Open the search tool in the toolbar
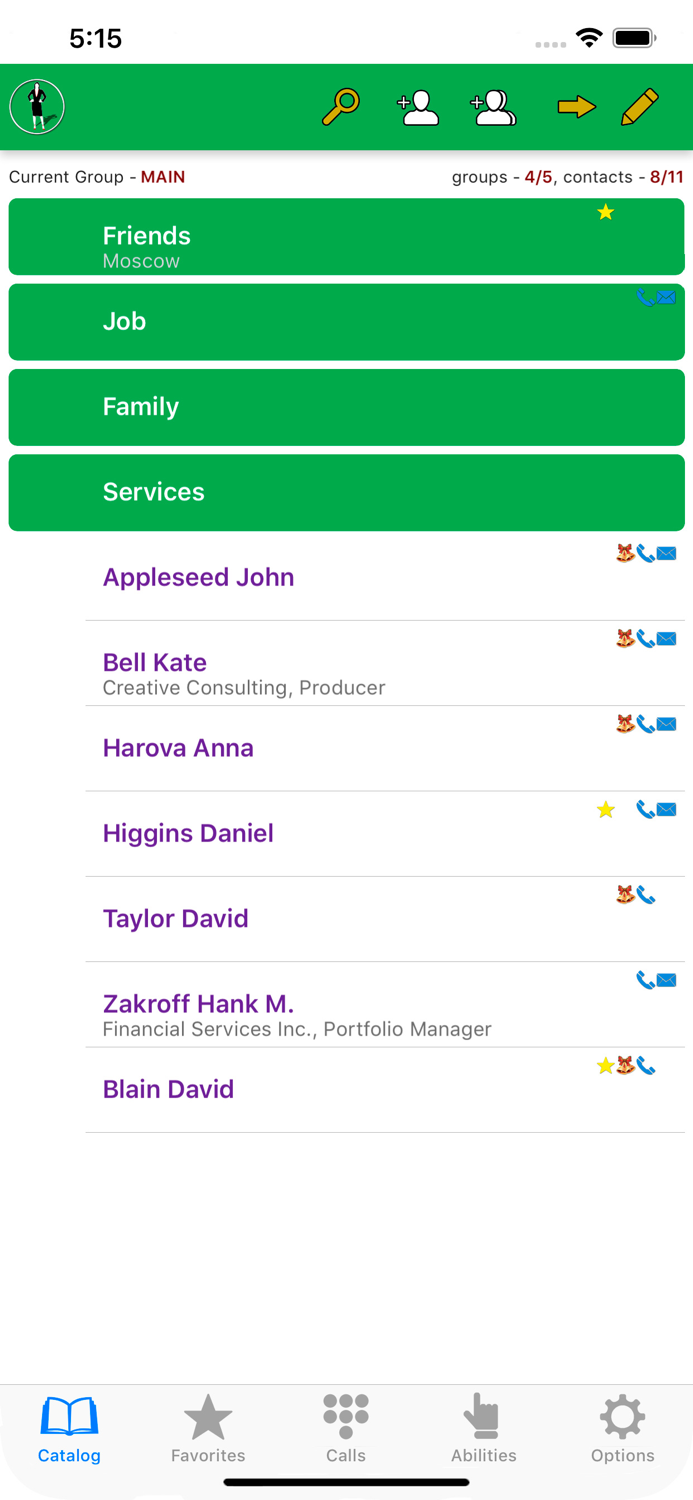The height and width of the screenshot is (1500, 693). [341, 105]
